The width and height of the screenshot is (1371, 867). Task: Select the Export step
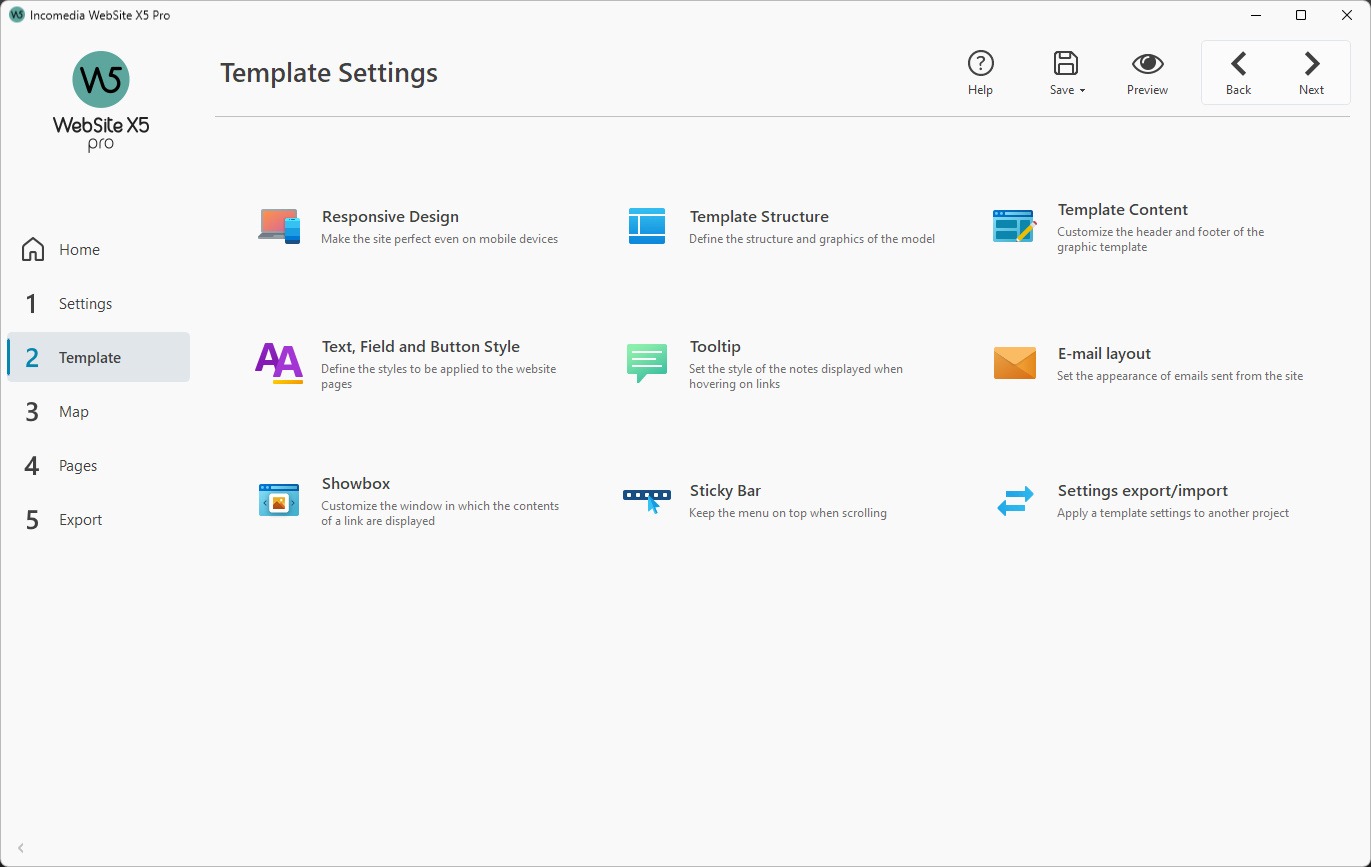79,519
